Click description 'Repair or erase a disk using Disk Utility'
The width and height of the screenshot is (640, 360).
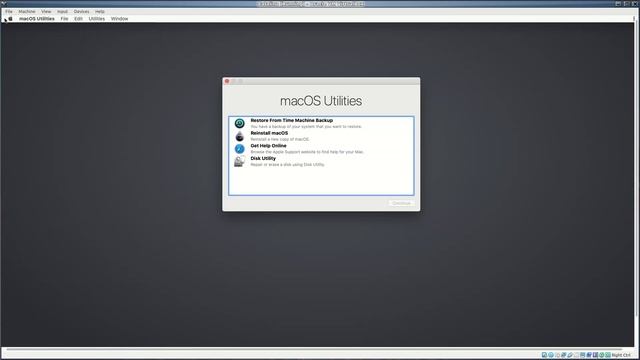[x=287, y=164]
